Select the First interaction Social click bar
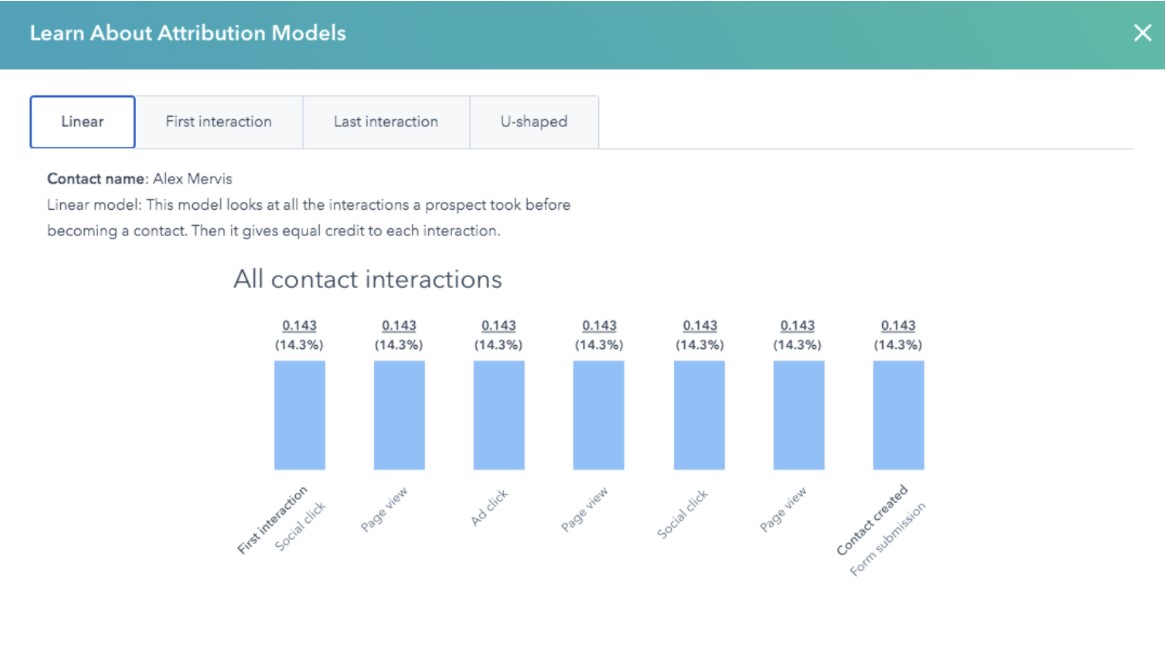The width and height of the screenshot is (1166, 647). point(298,415)
